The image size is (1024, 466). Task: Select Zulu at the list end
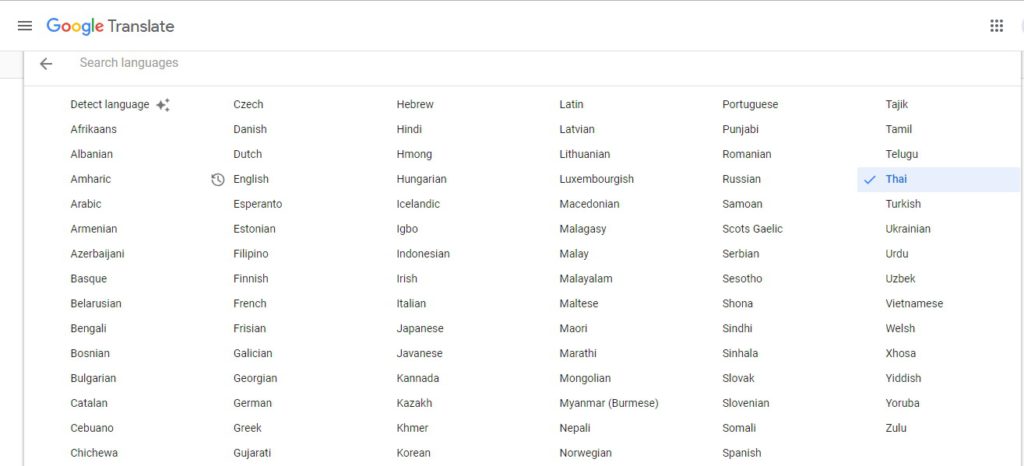[x=896, y=428]
